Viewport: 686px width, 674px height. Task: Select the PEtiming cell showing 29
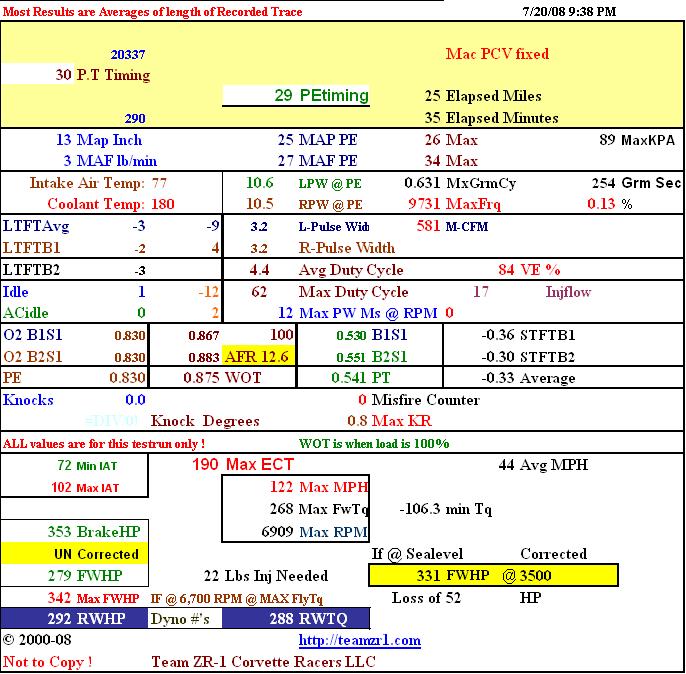coord(296,96)
